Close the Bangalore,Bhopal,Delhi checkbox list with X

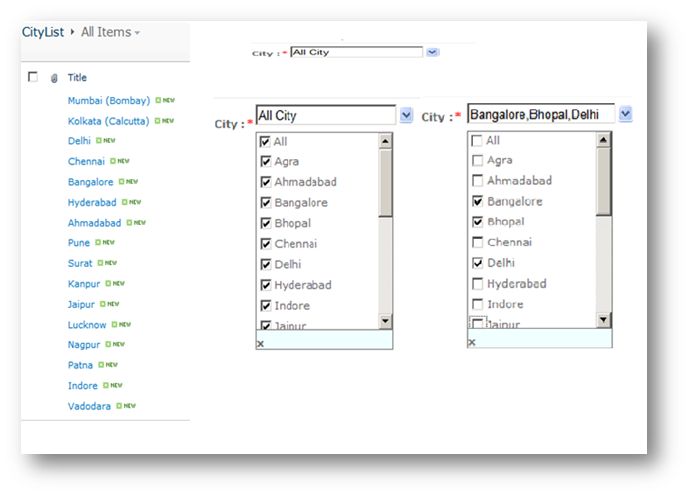tap(471, 342)
